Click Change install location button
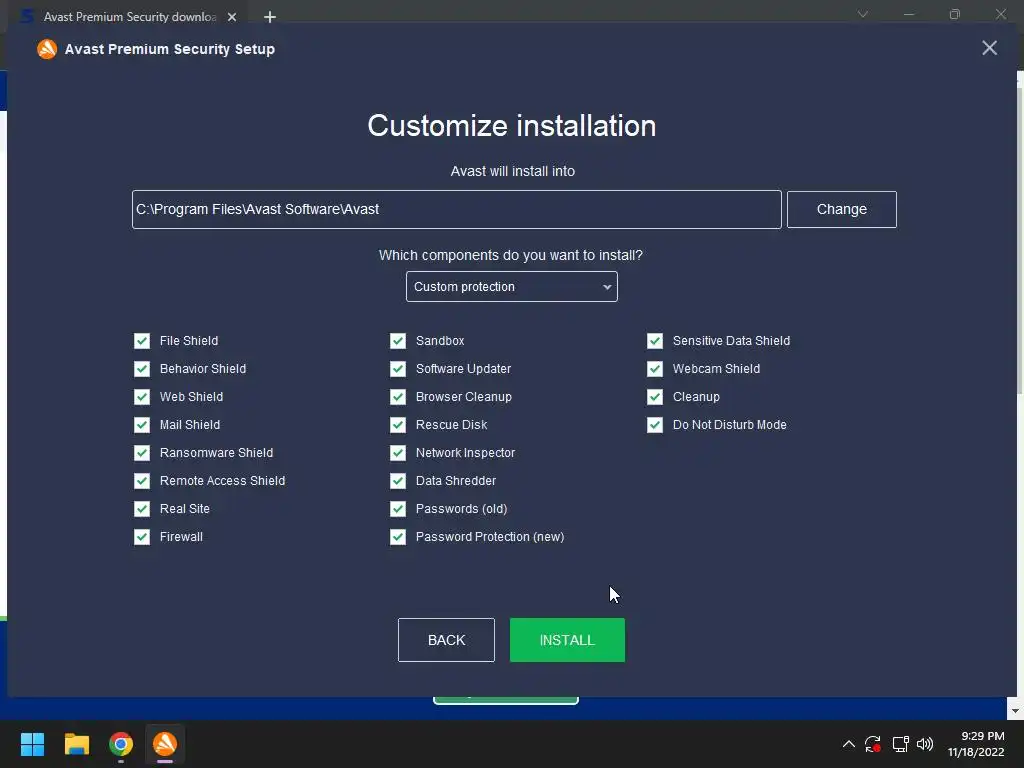Viewport: 1024px width, 768px height. click(x=842, y=210)
